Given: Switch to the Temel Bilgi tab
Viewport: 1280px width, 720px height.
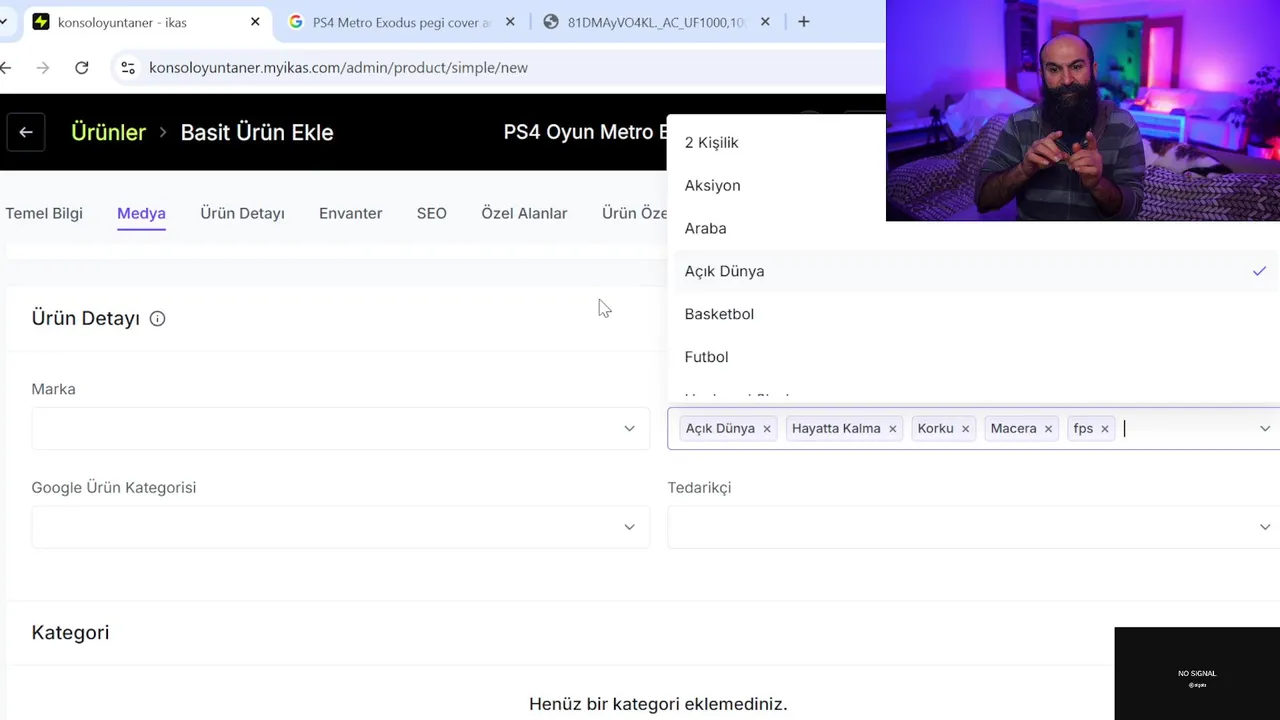Looking at the screenshot, I should click(x=44, y=213).
